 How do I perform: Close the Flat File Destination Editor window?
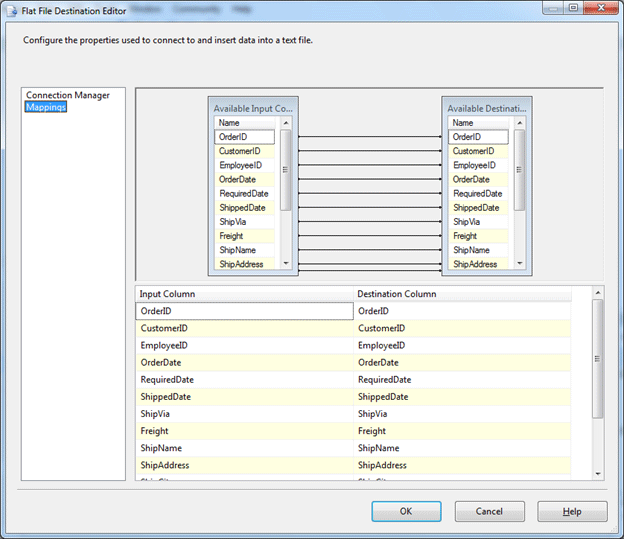click(601, 8)
